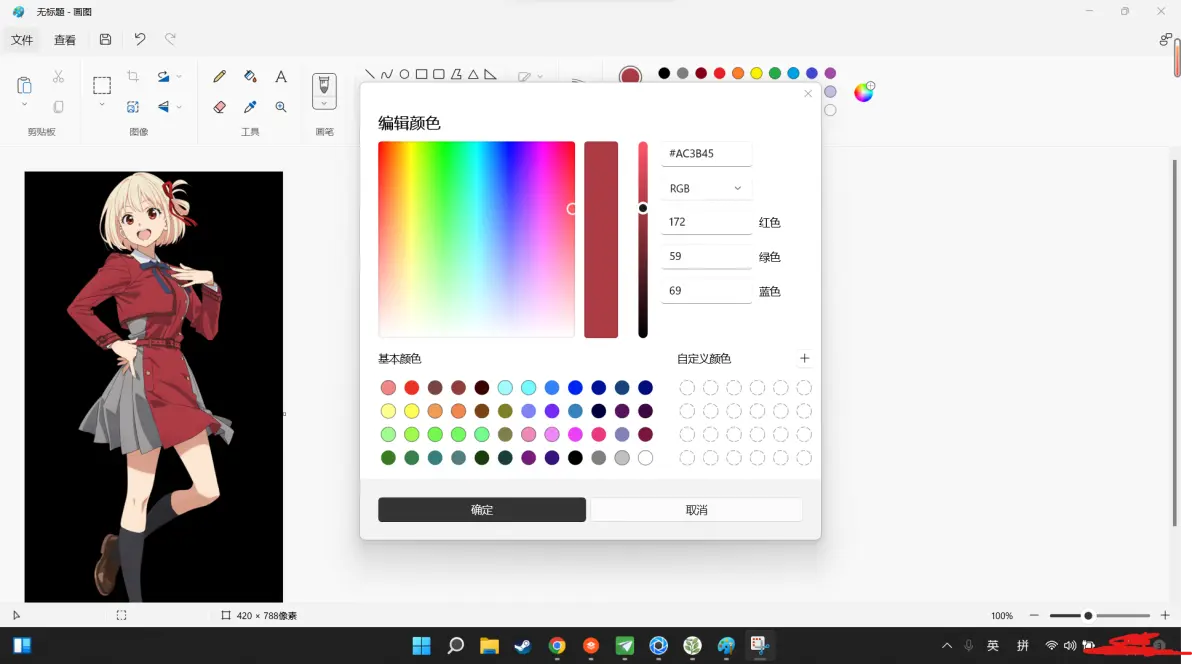1192x664 pixels.
Task: Open Steam from the taskbar
Action: (x=523, y=646)
